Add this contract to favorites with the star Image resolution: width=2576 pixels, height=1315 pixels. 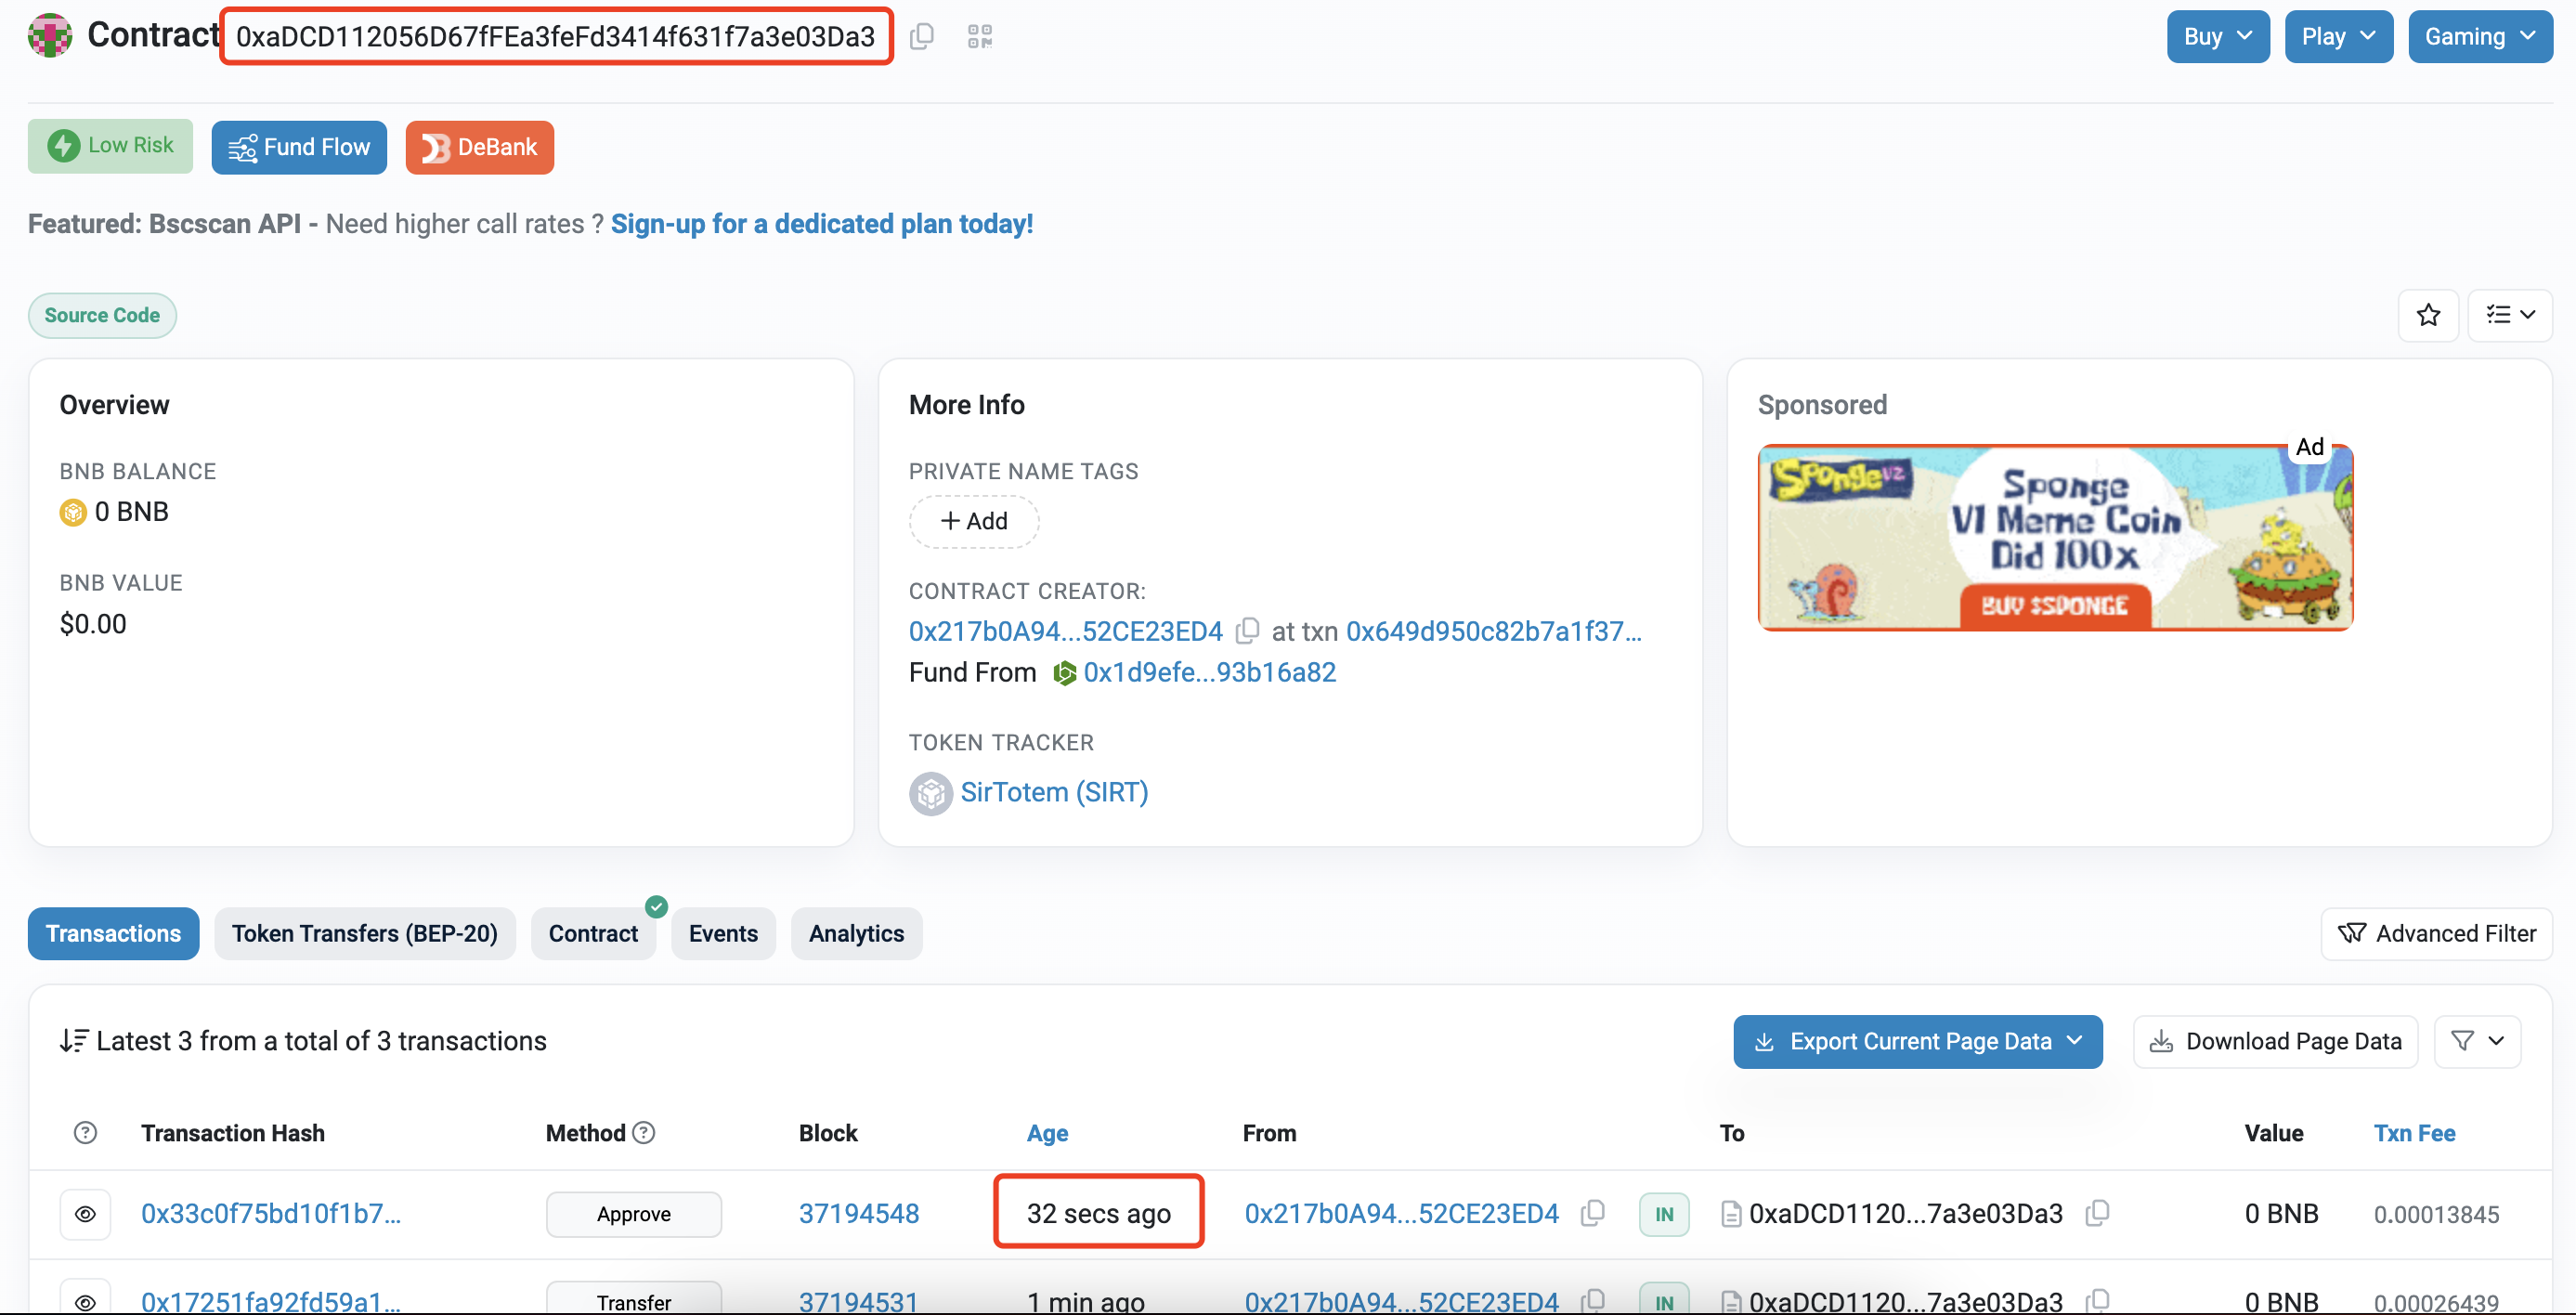[x=2427, y=315]
